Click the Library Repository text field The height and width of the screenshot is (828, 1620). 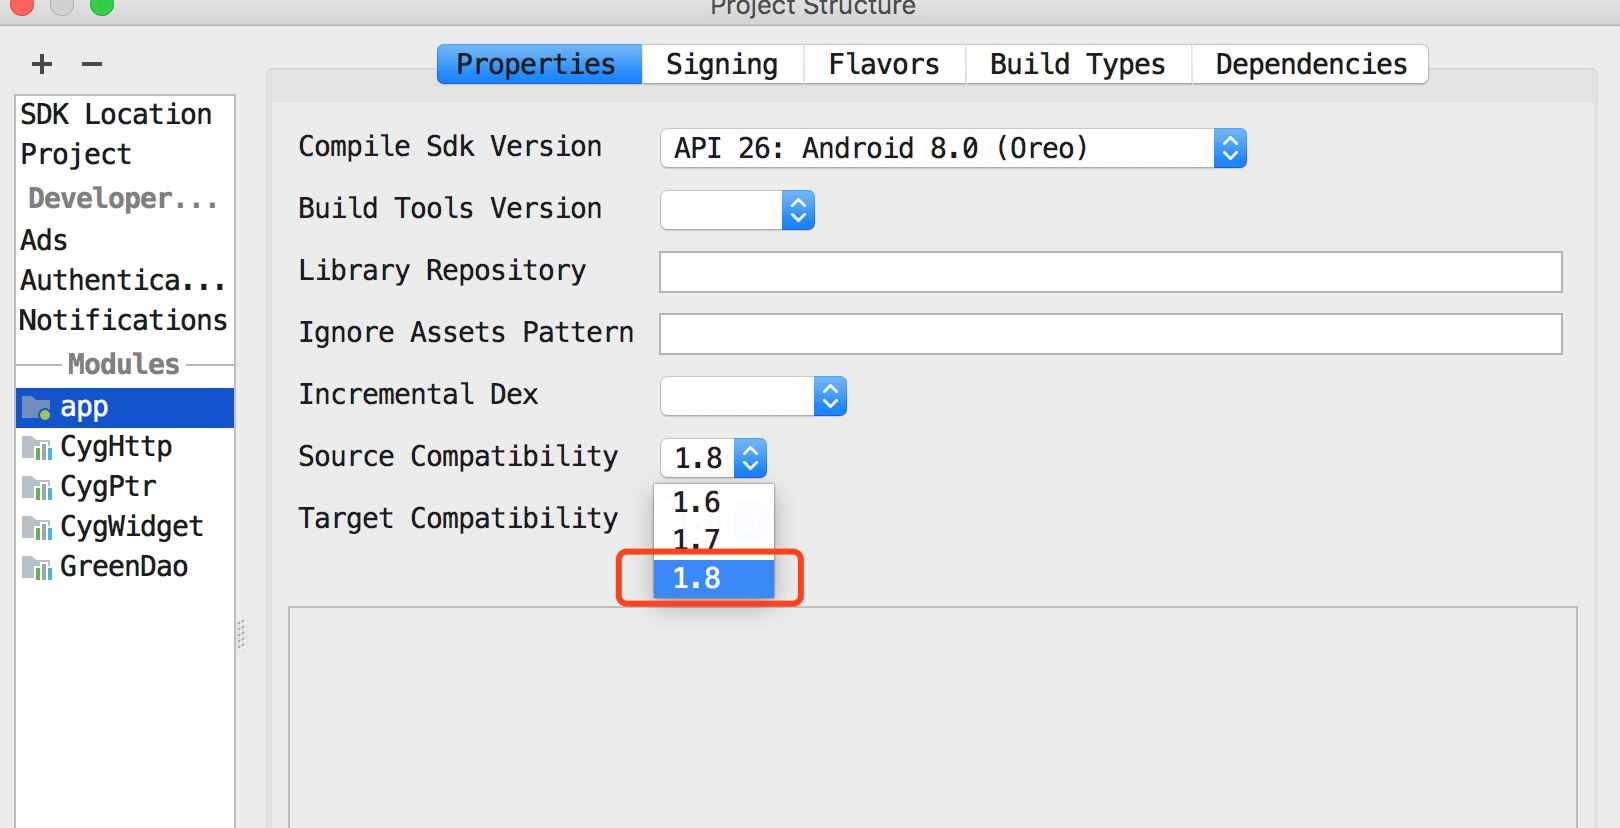(1110, 272)
